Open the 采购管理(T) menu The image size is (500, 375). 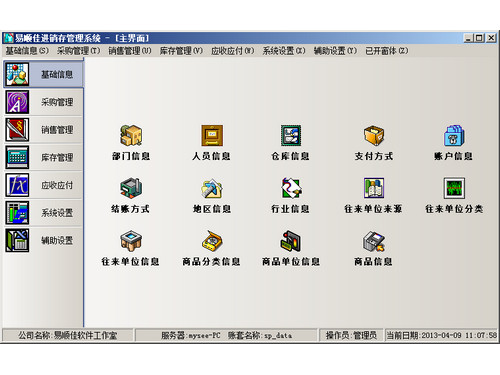coord(78,51)
